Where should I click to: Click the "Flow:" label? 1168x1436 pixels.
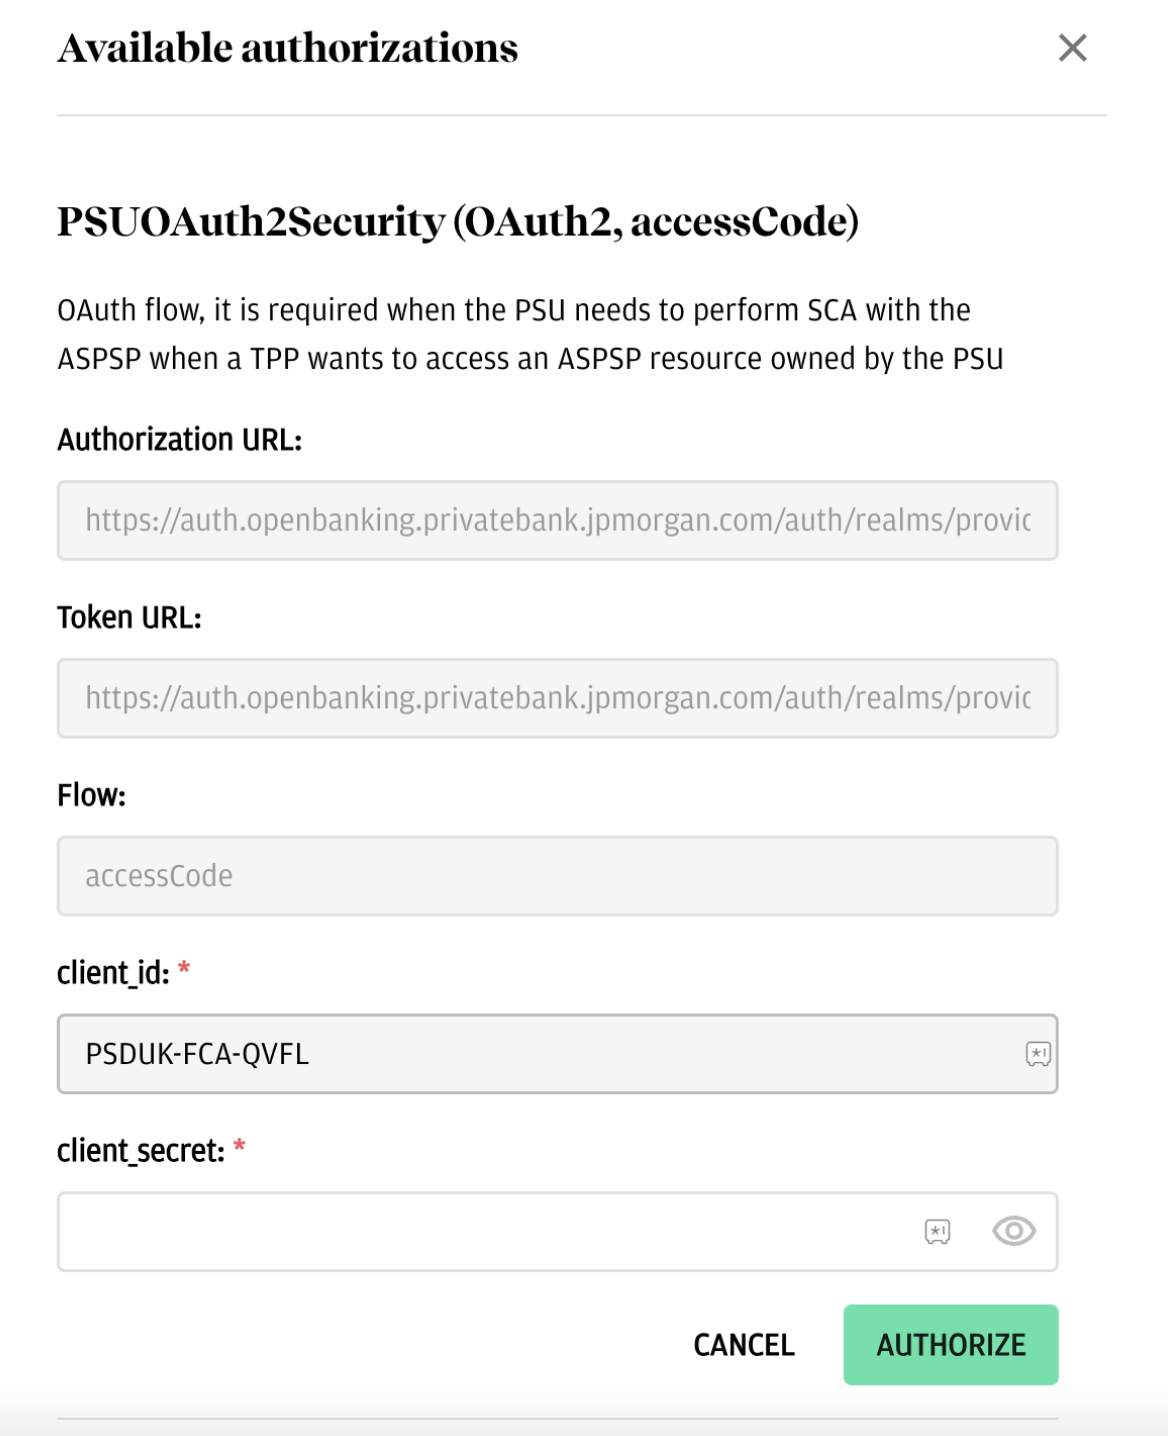91,796
